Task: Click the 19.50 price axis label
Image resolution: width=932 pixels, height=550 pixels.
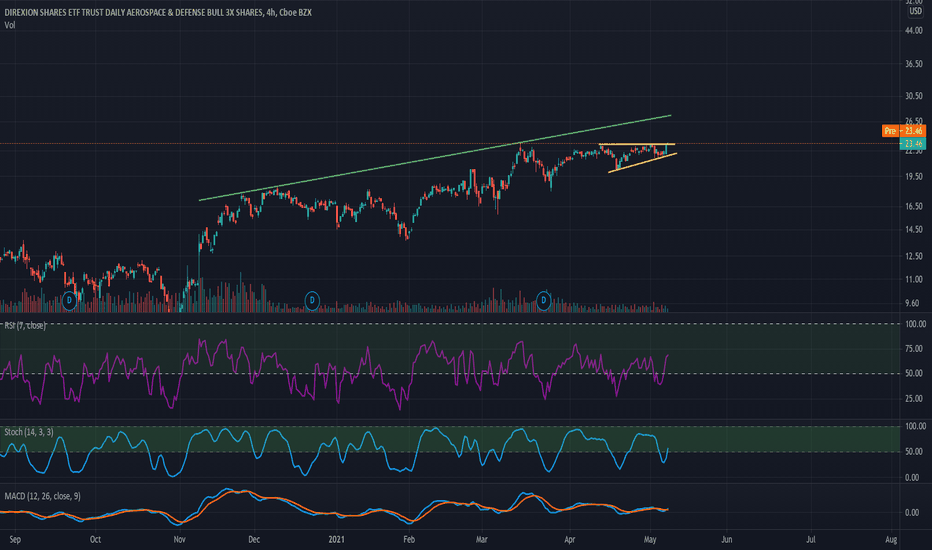Action: tap(914, 177)
